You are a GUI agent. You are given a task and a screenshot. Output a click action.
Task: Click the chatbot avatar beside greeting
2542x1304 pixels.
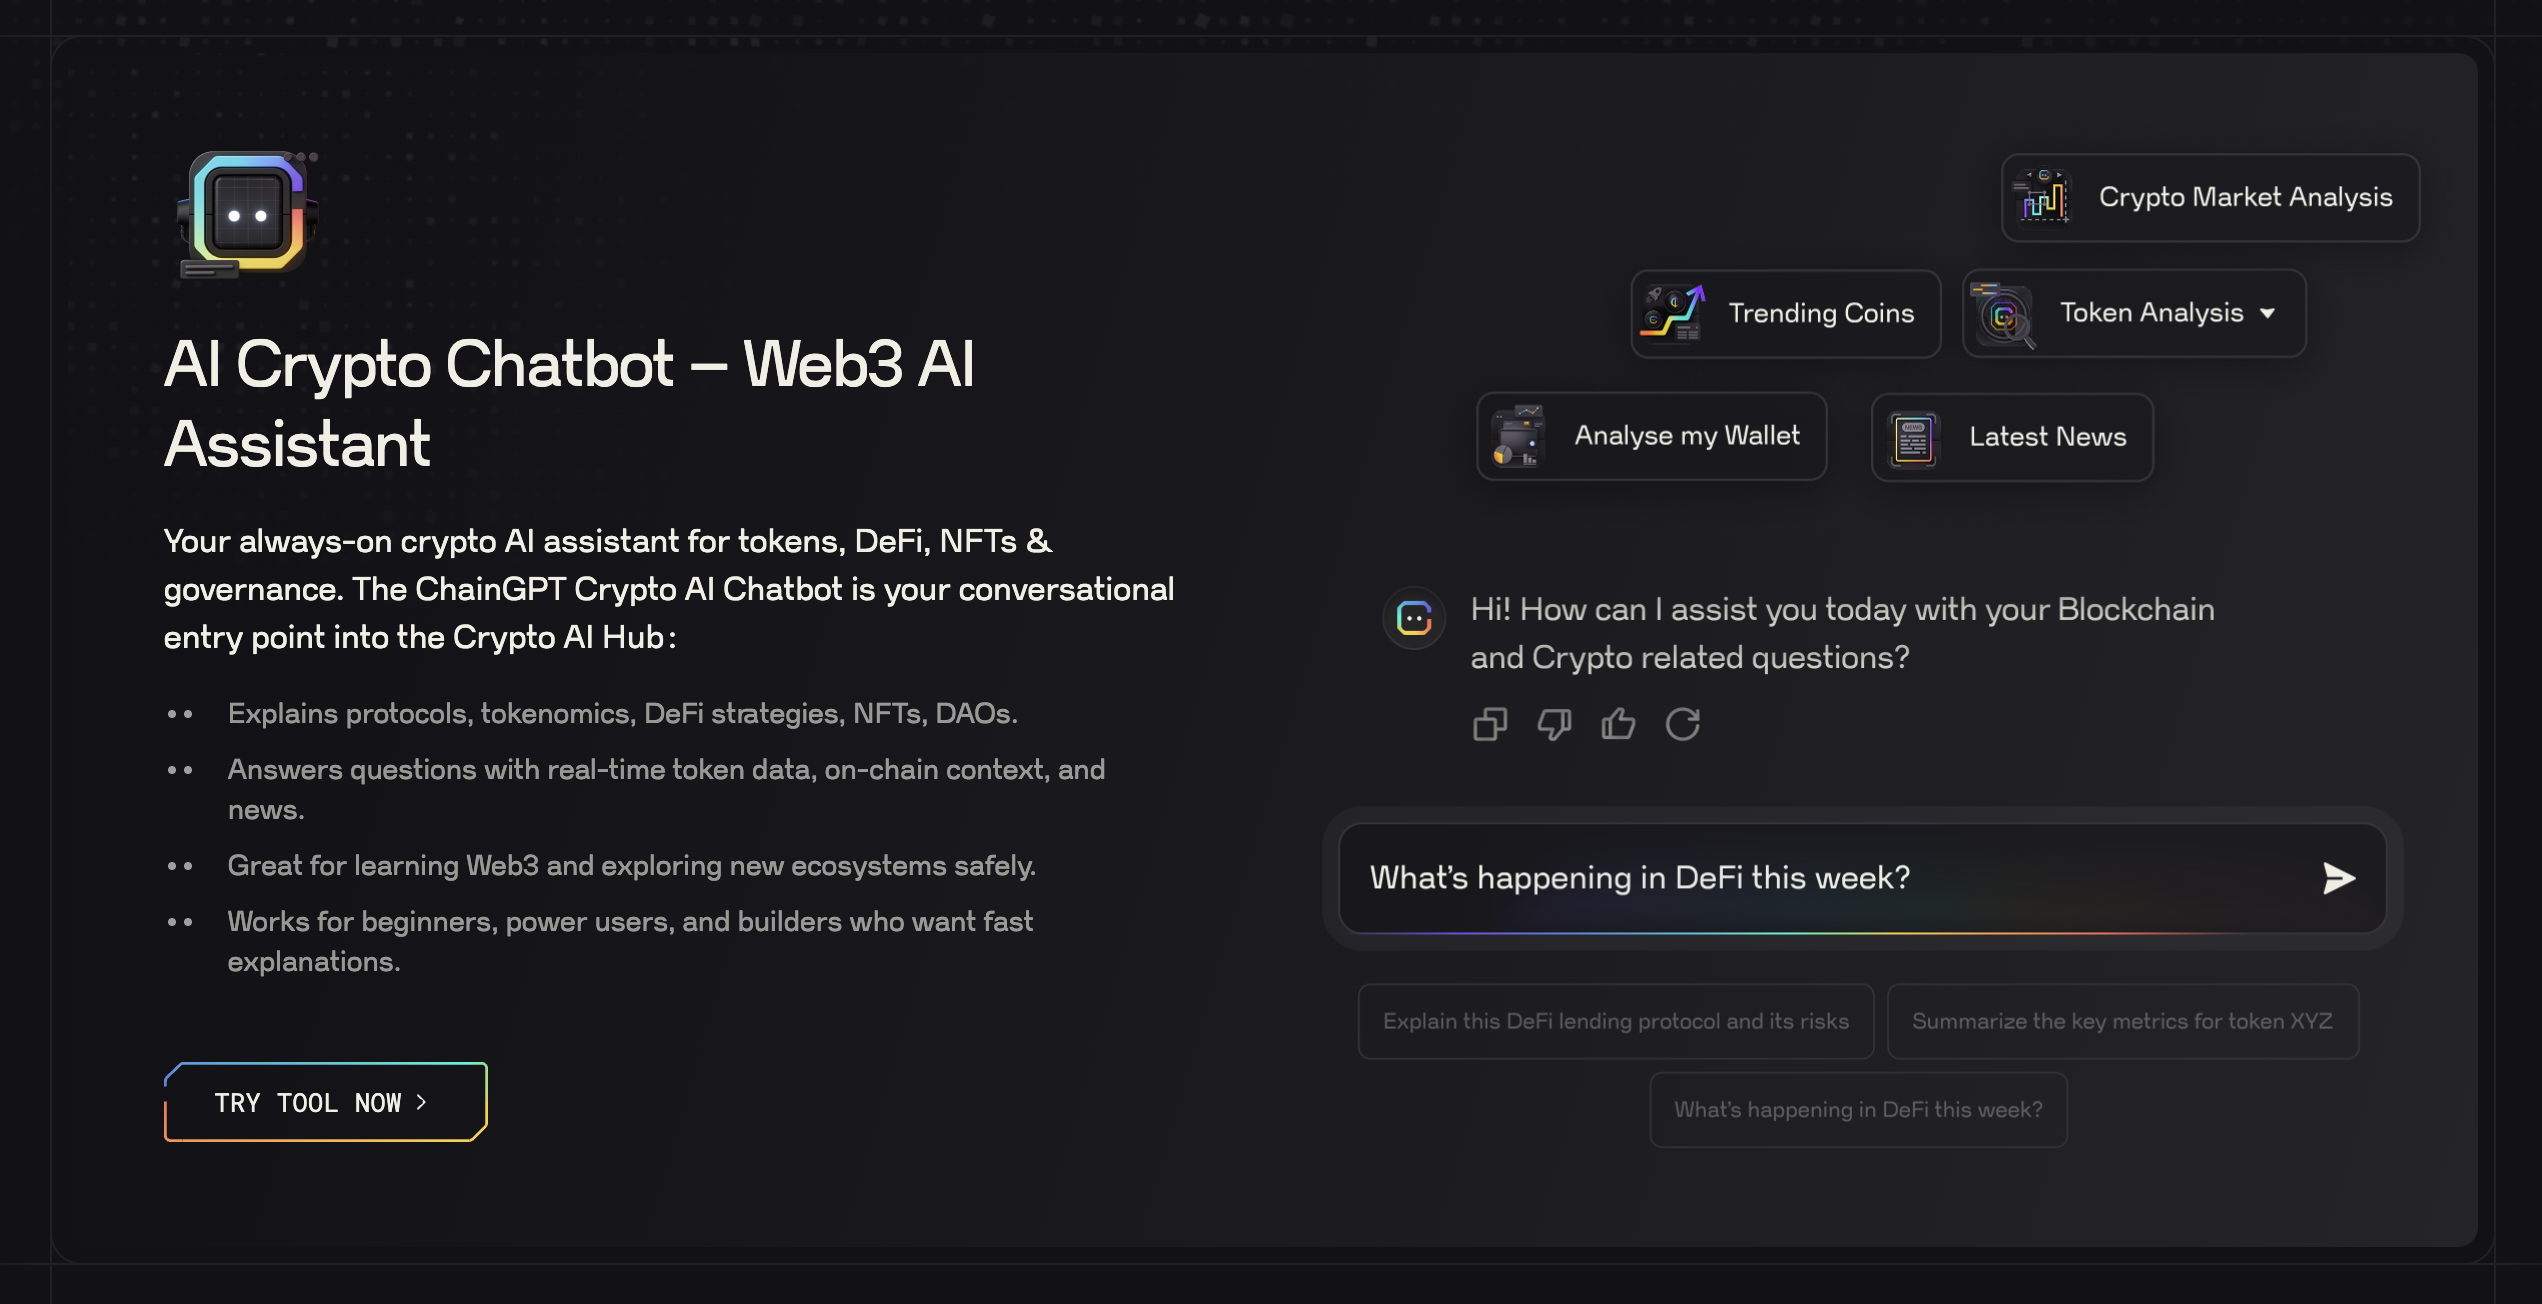point(1414,619)
